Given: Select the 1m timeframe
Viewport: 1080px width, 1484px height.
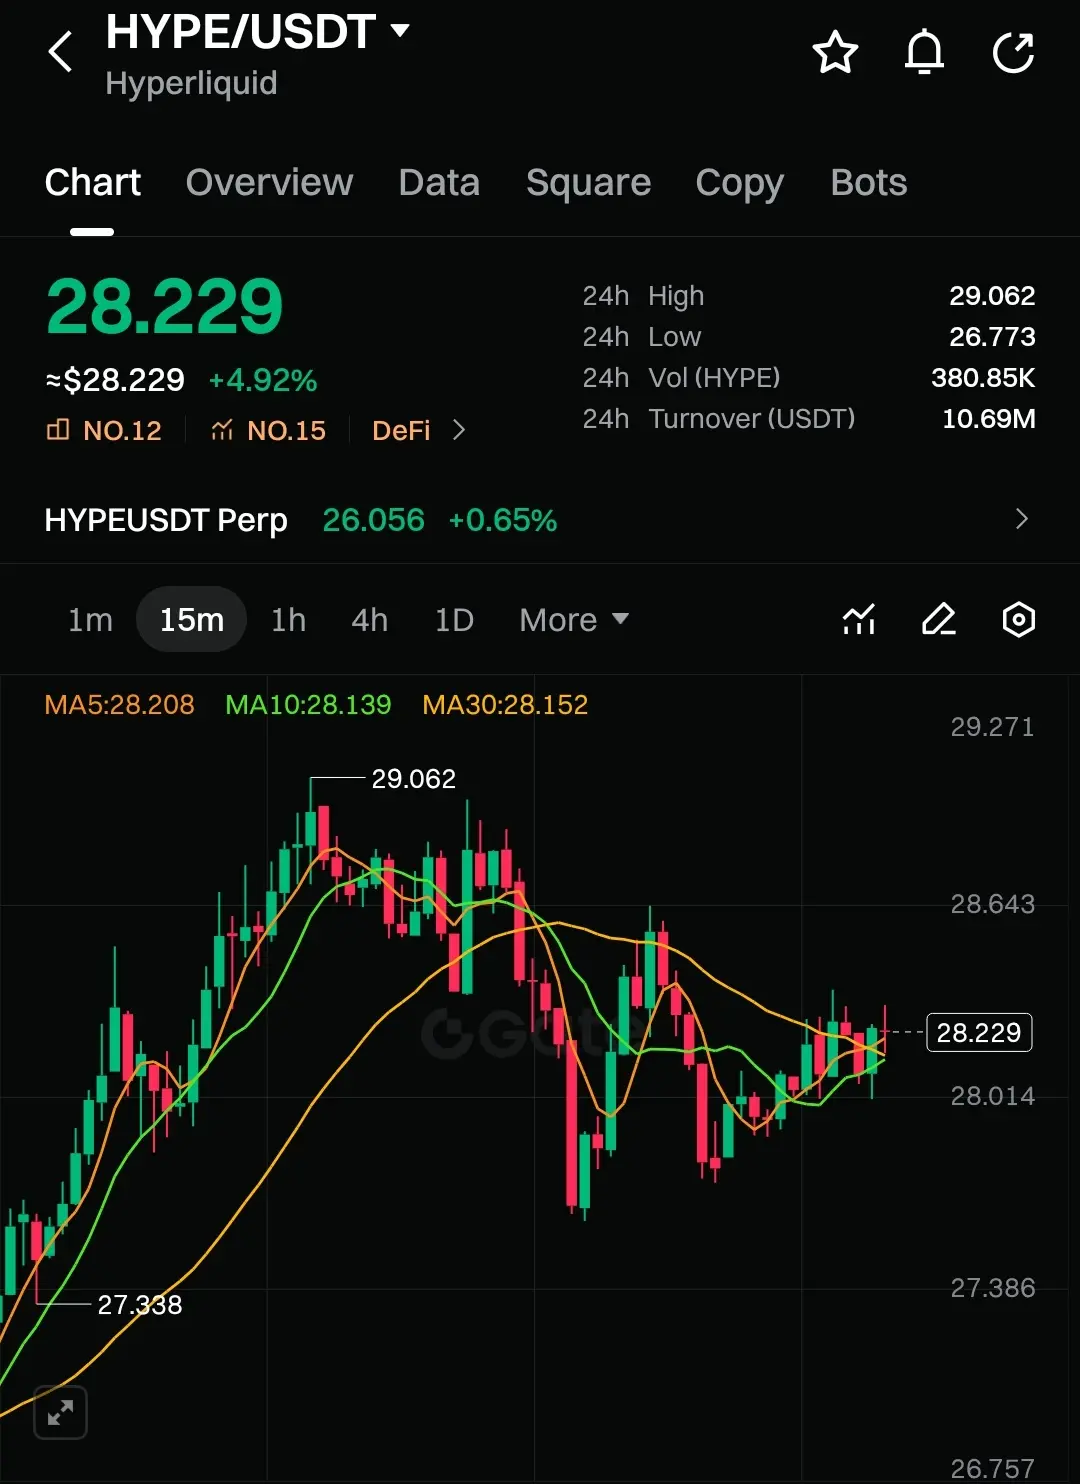Looking at the screenshot, I should (90, 620).
